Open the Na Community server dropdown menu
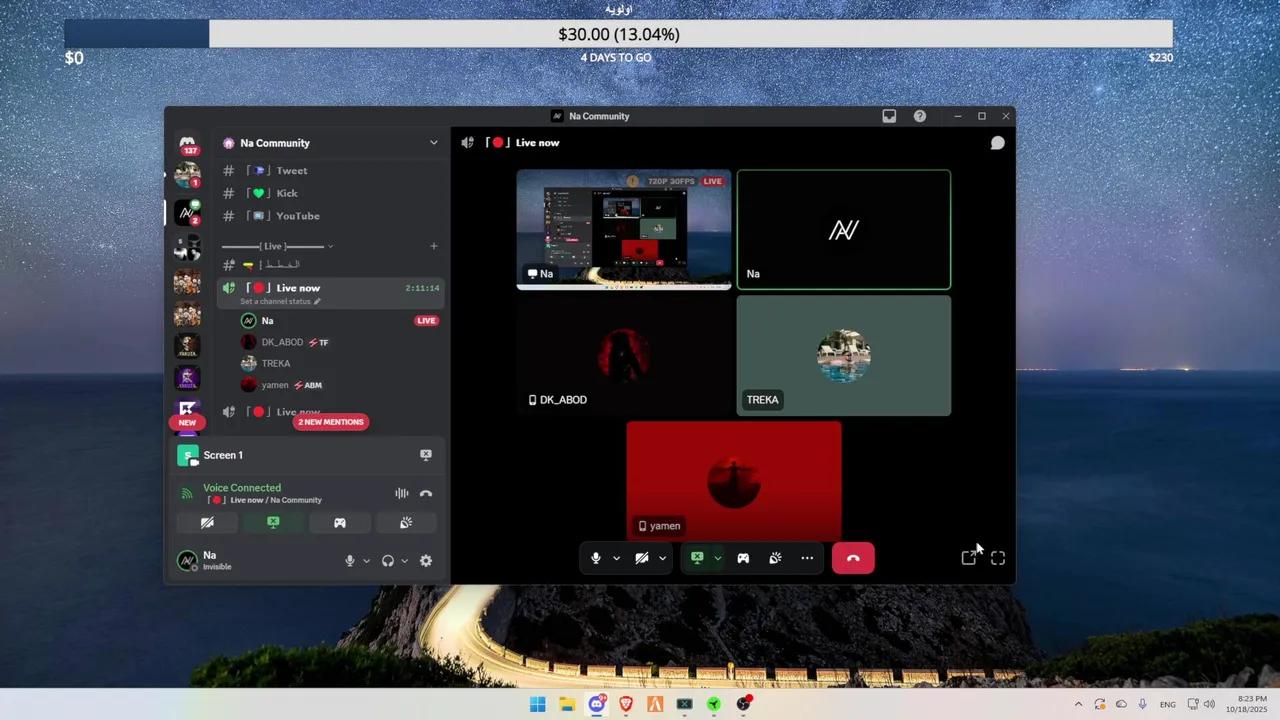This screenshot has height=720, width=1280. 434,143
